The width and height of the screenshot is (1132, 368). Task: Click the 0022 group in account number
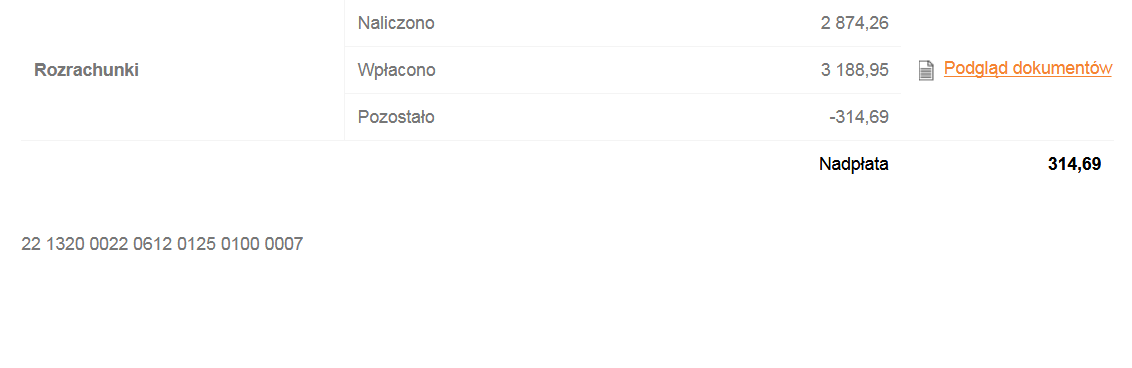coord(110,244)
